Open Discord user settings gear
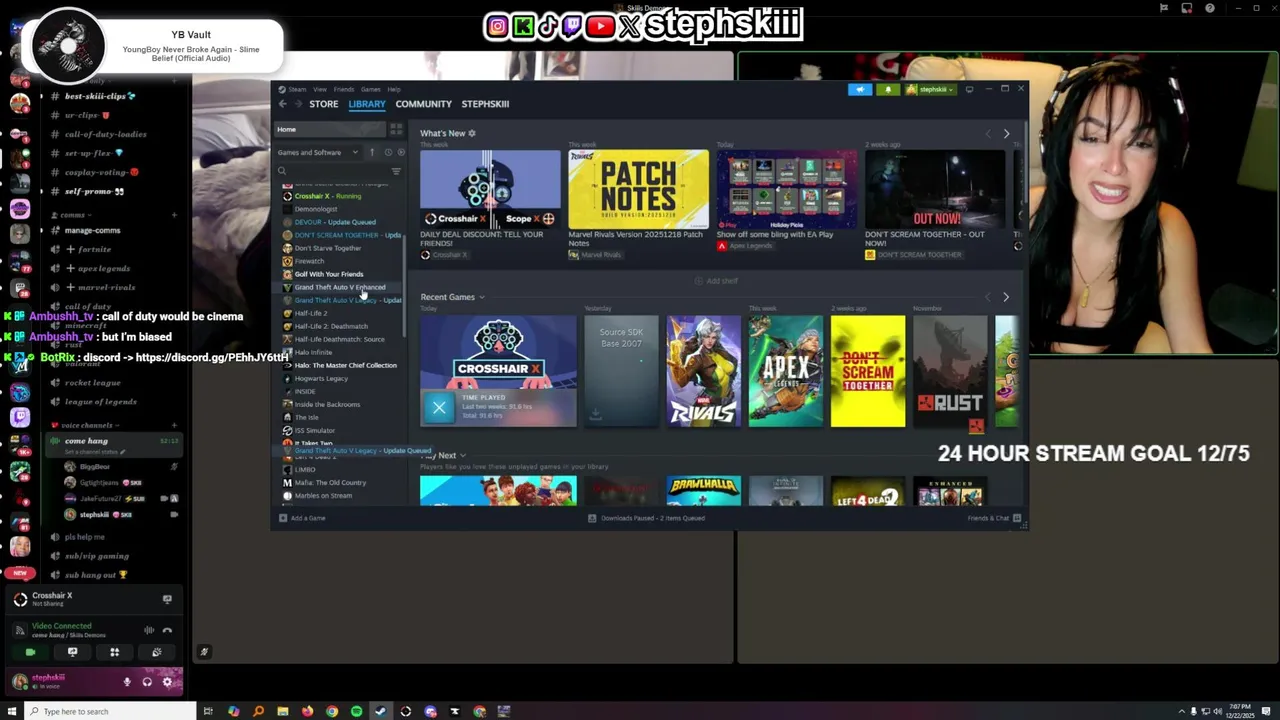This screenshot has width=1280, height=720. point(167,682)
